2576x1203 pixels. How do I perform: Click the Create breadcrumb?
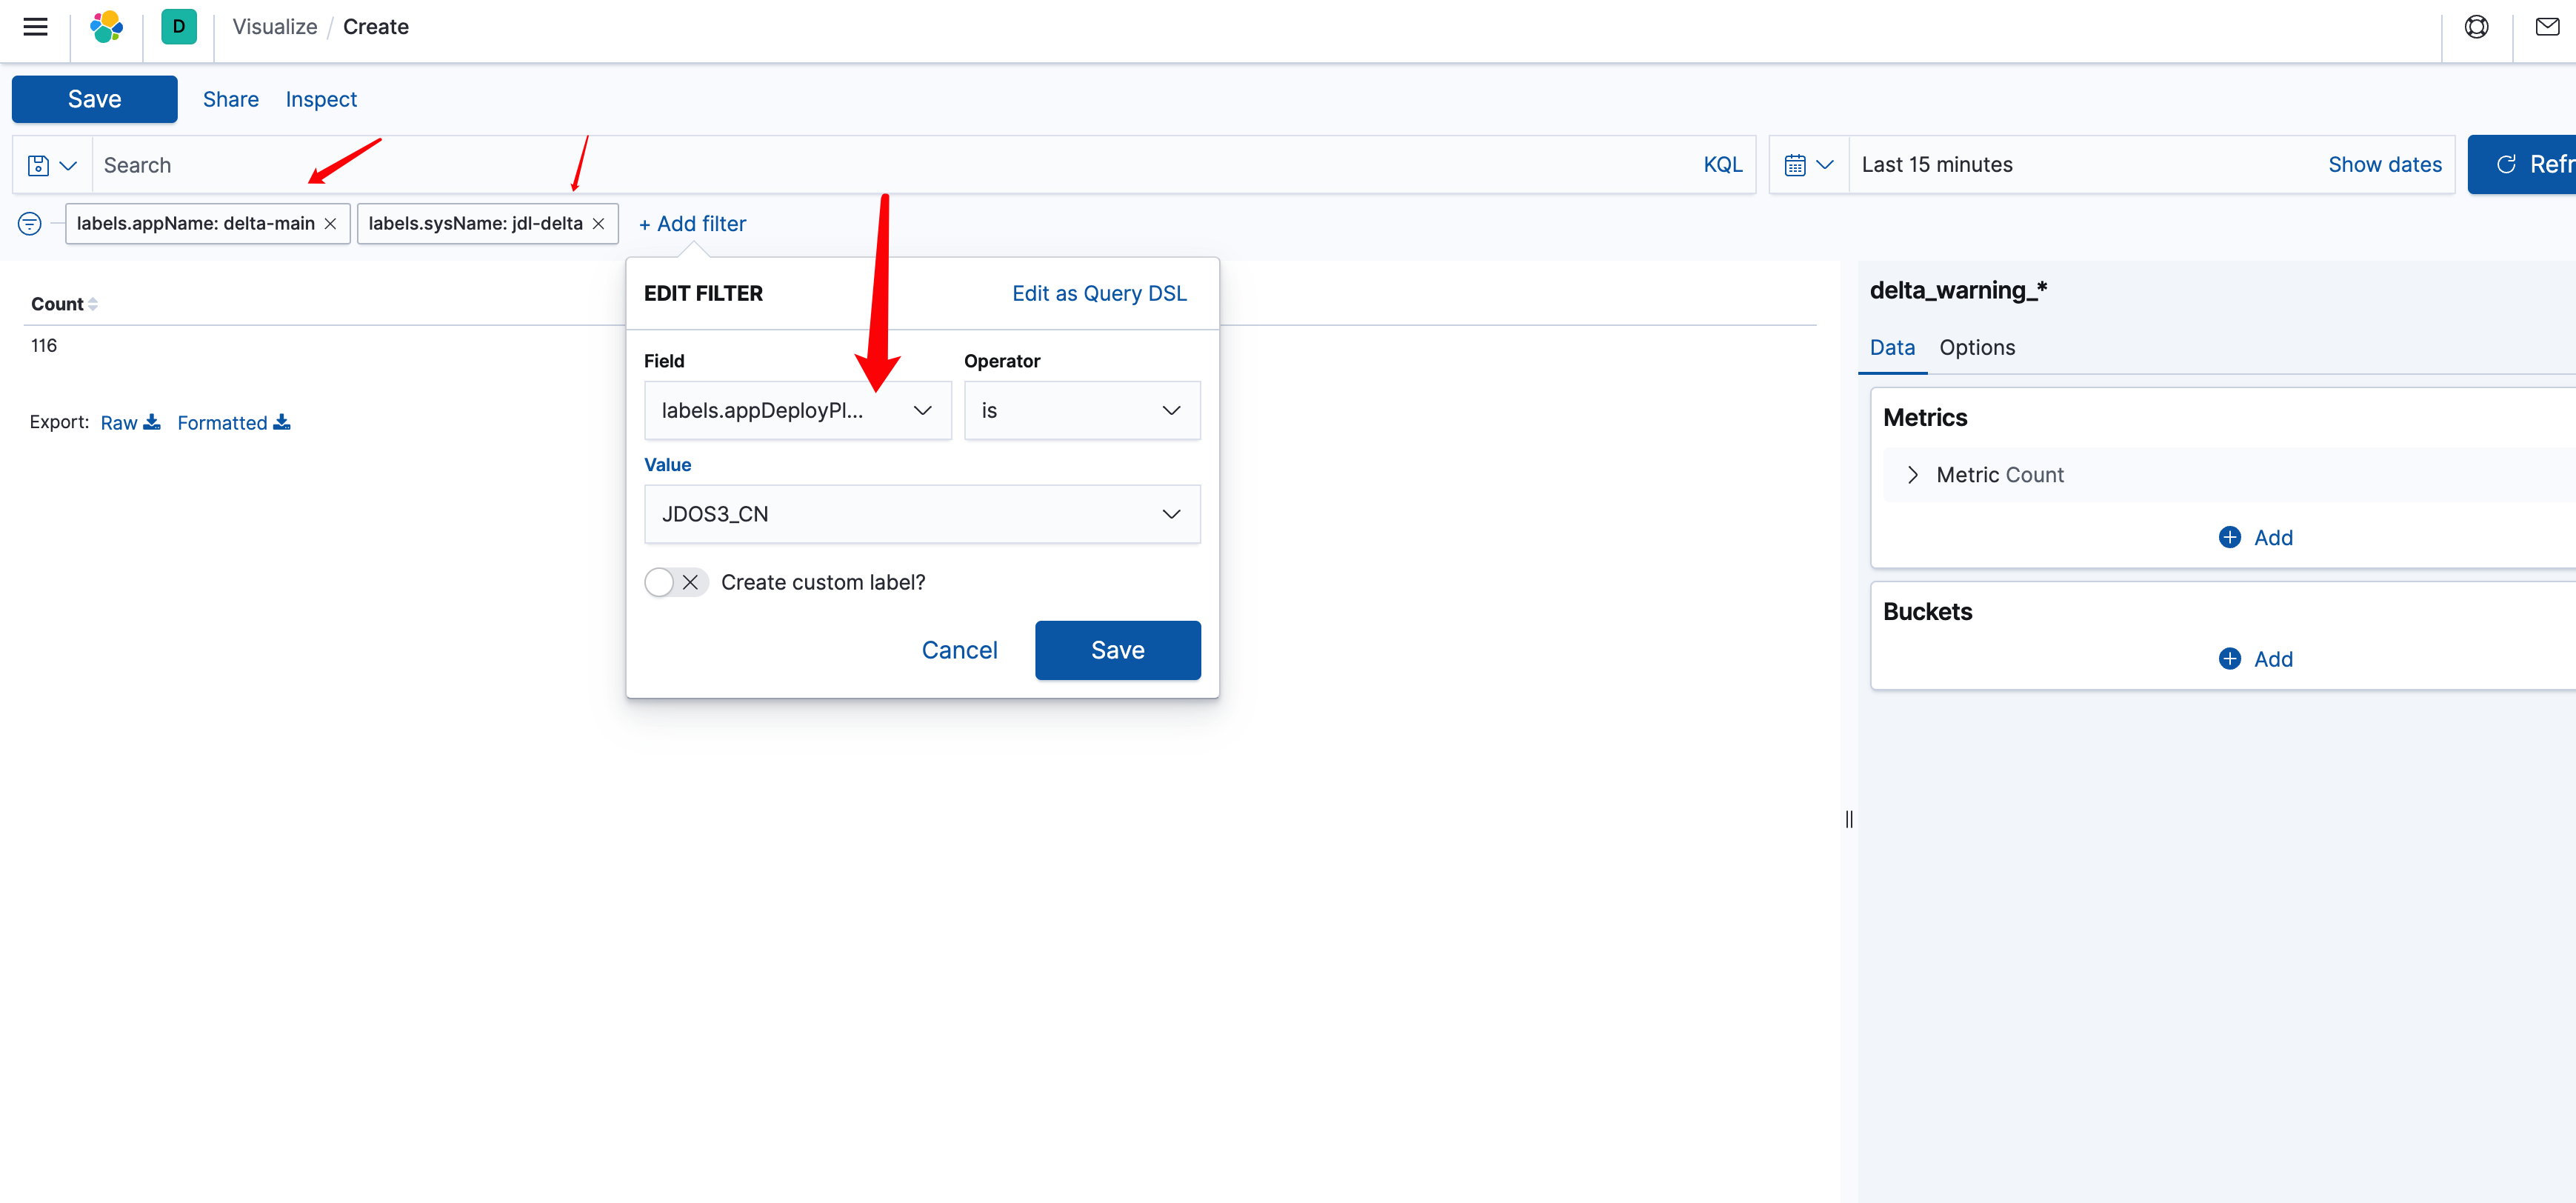click(376, 27)
